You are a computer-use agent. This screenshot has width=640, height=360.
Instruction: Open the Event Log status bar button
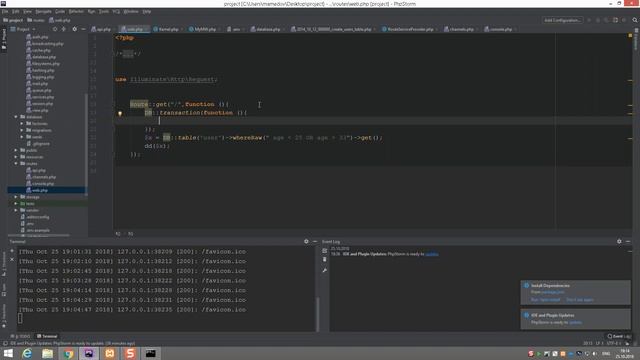coord(619,336)
